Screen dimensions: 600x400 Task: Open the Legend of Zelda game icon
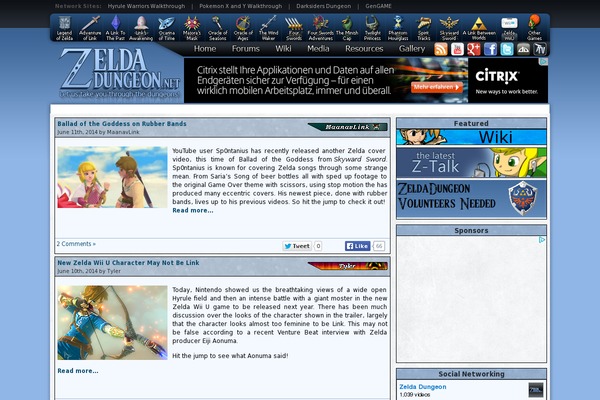[64, 28]
